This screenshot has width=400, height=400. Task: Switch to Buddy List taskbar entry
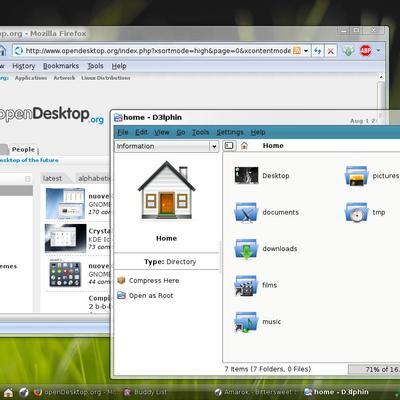(145, 392)
